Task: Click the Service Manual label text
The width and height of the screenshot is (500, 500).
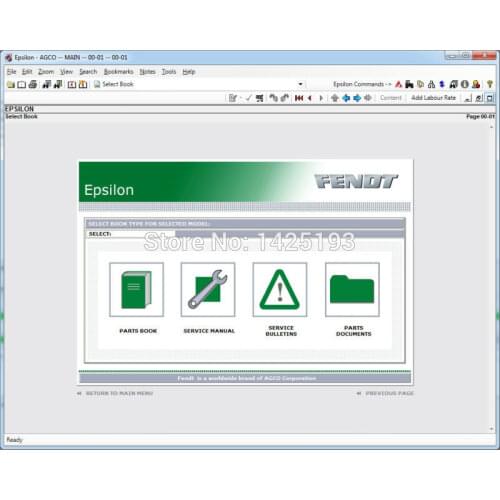Action: point(209,331)
